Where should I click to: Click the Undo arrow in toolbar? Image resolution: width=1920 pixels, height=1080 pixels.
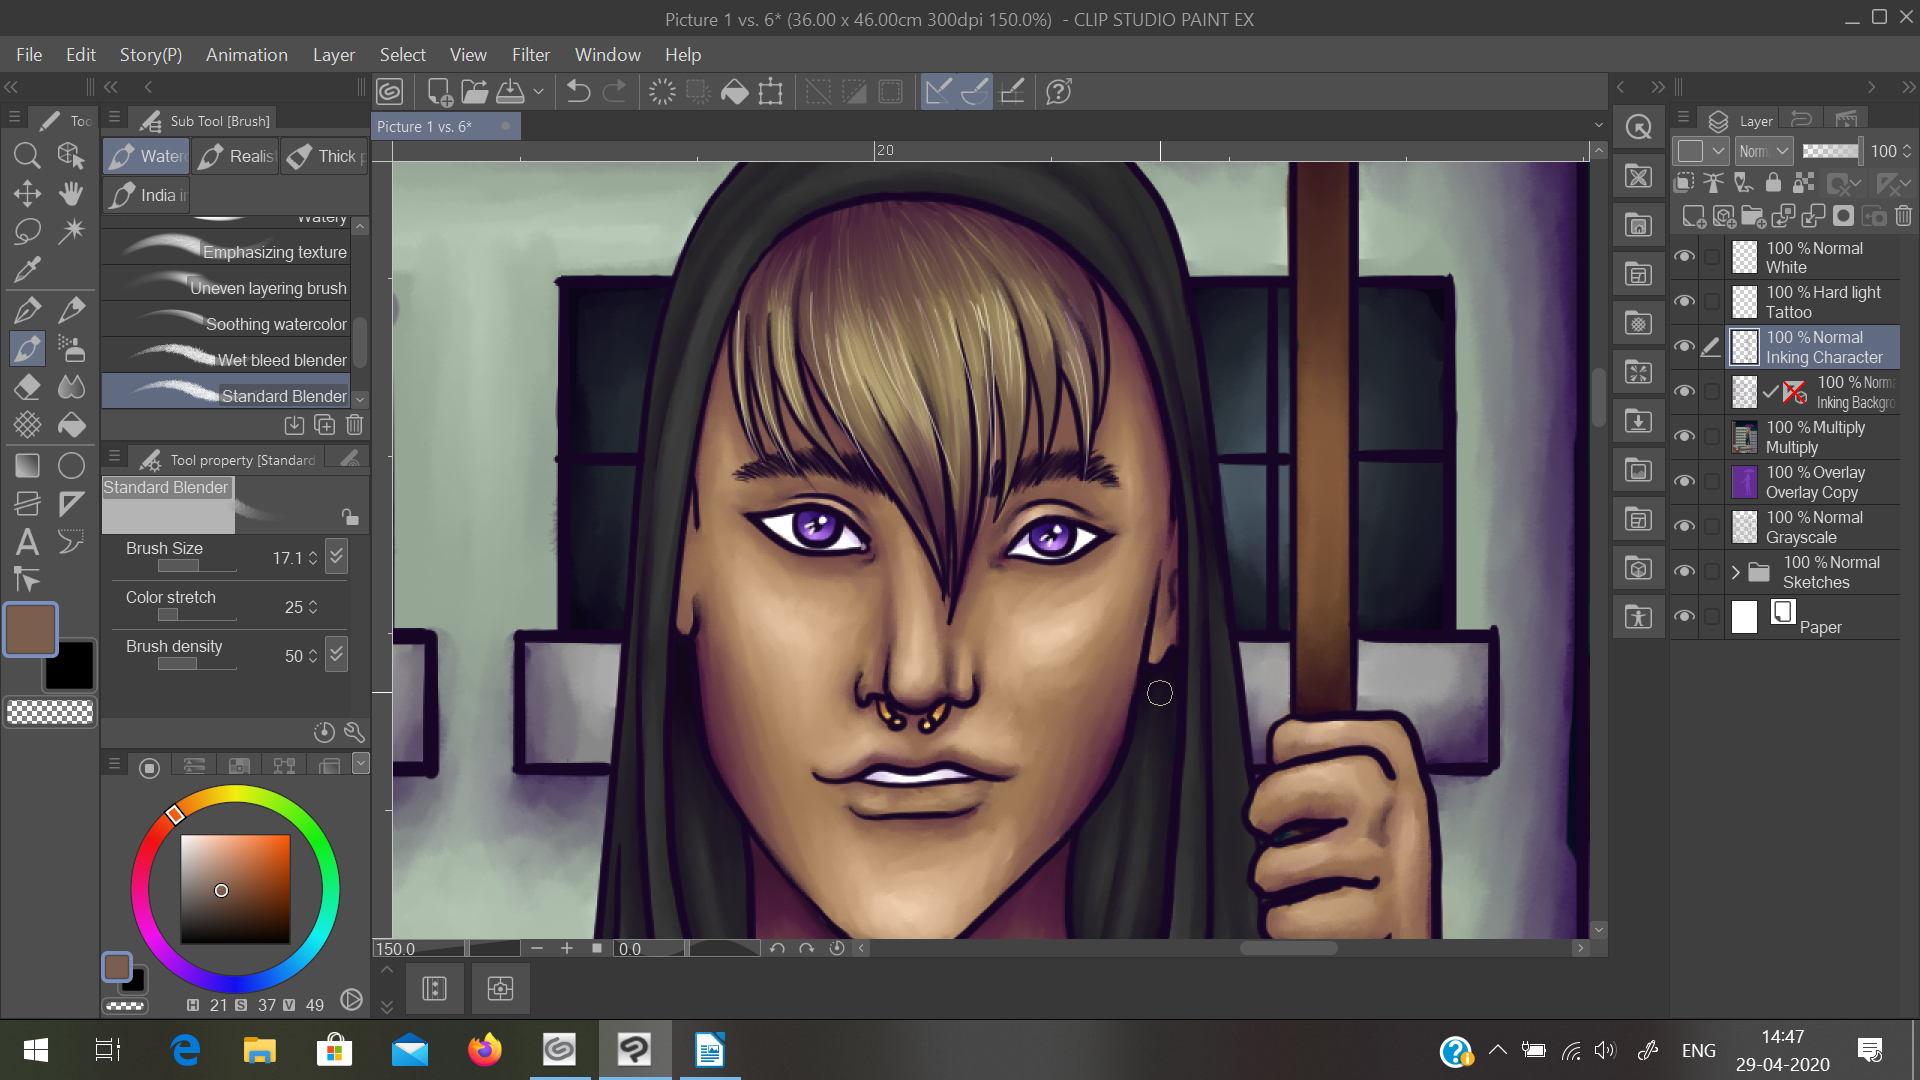[x=578, y=92]
